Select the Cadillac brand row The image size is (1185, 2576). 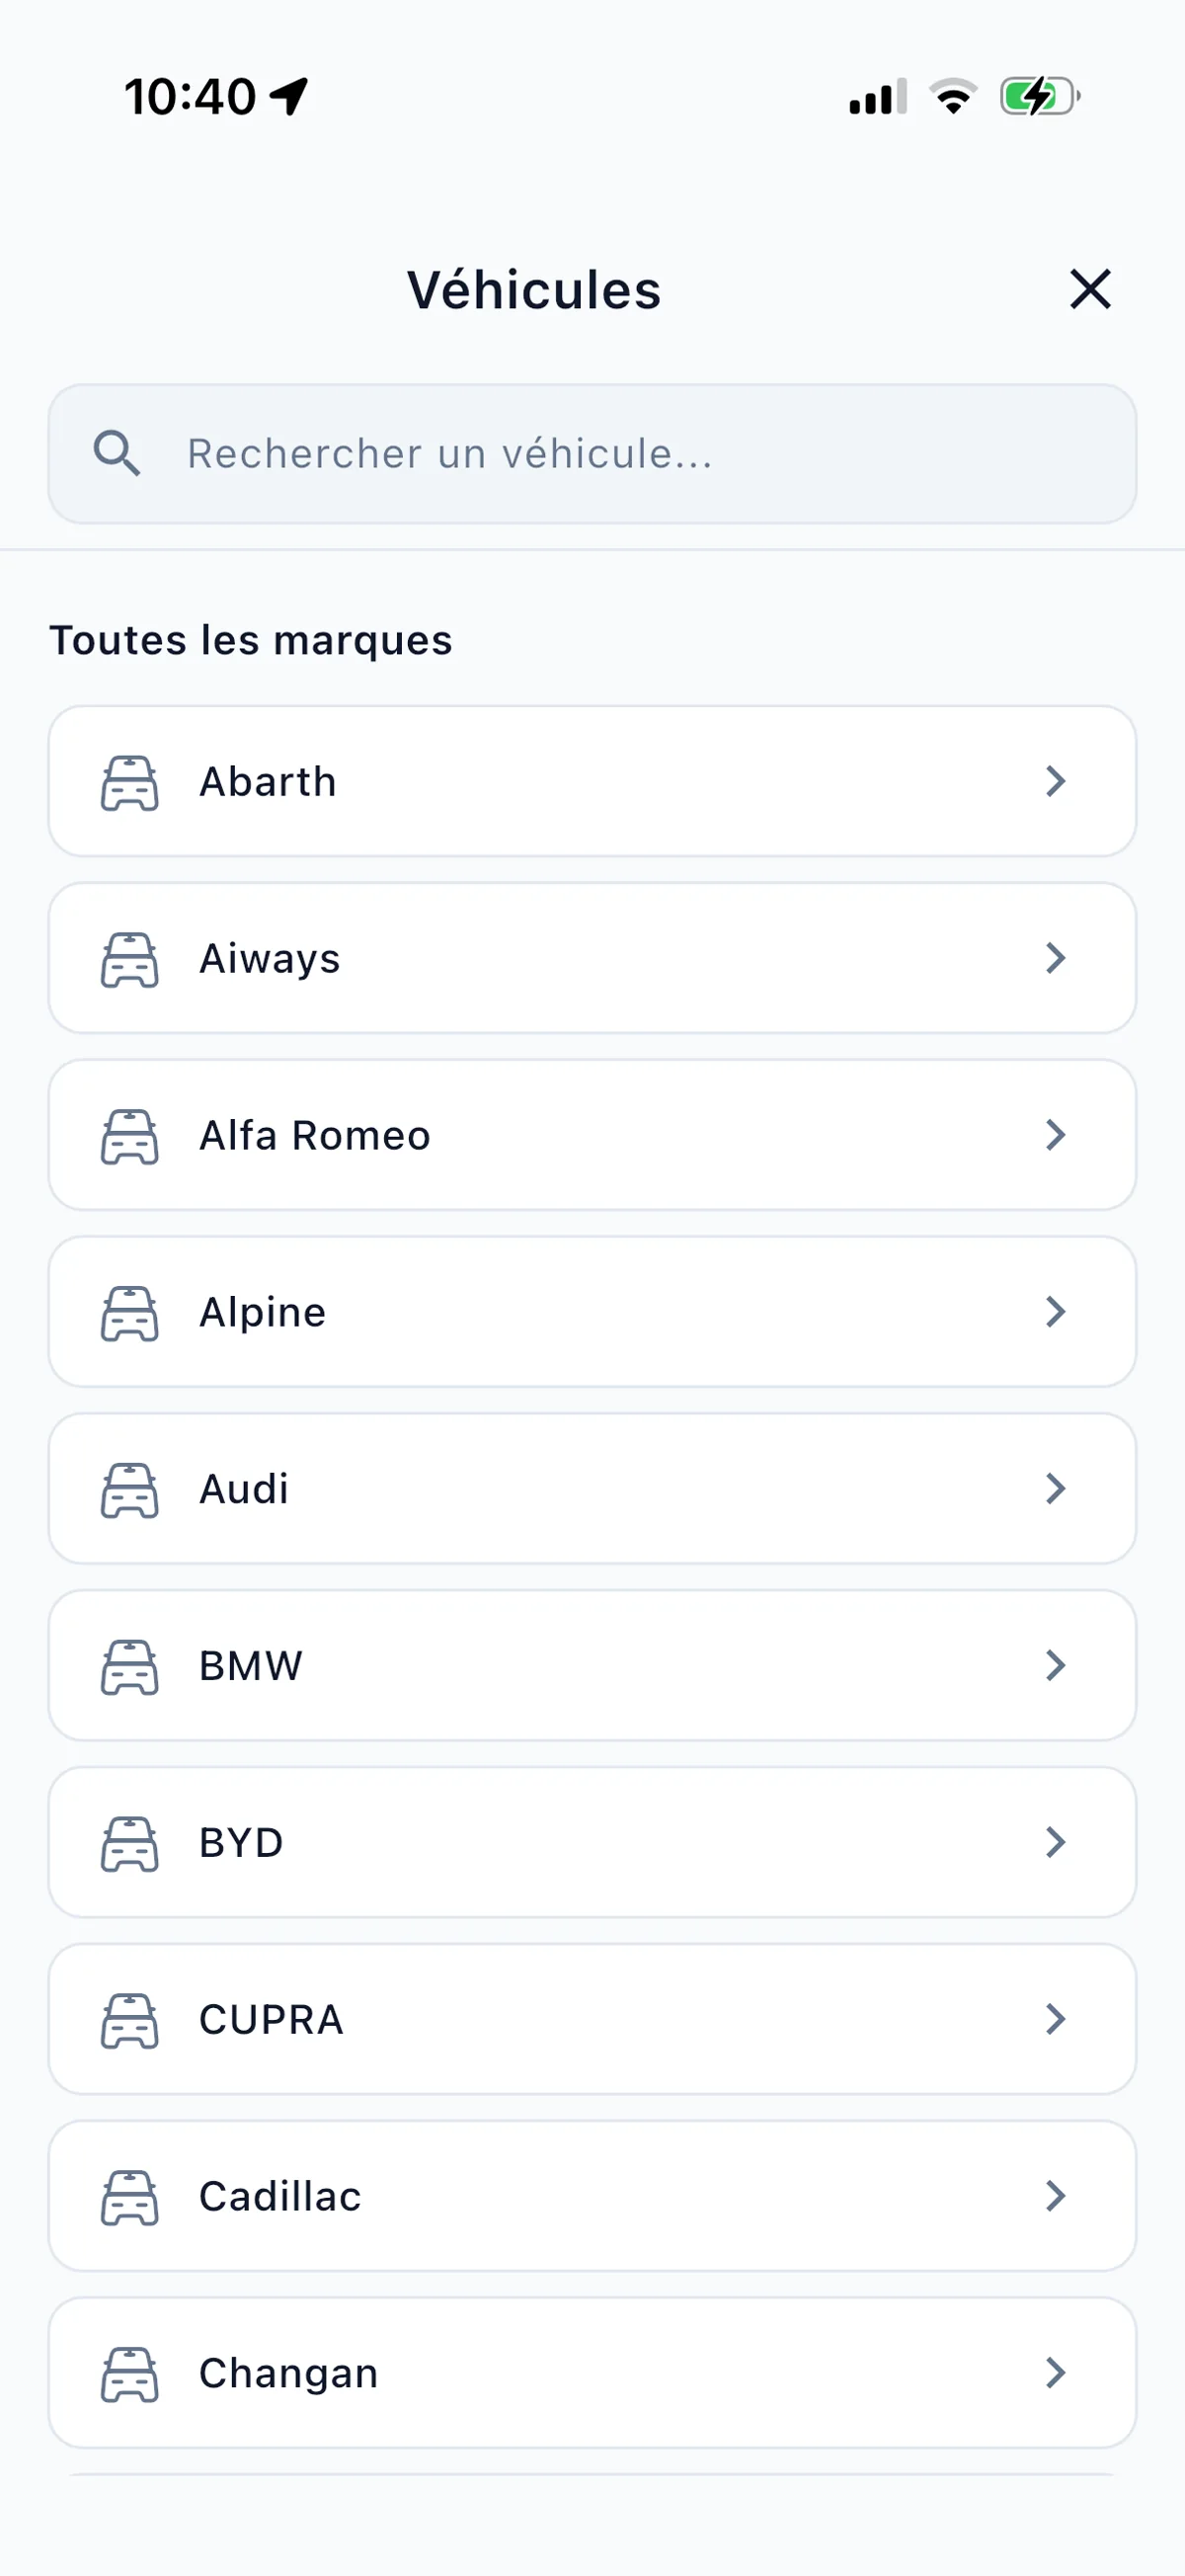coord(592,2196)
